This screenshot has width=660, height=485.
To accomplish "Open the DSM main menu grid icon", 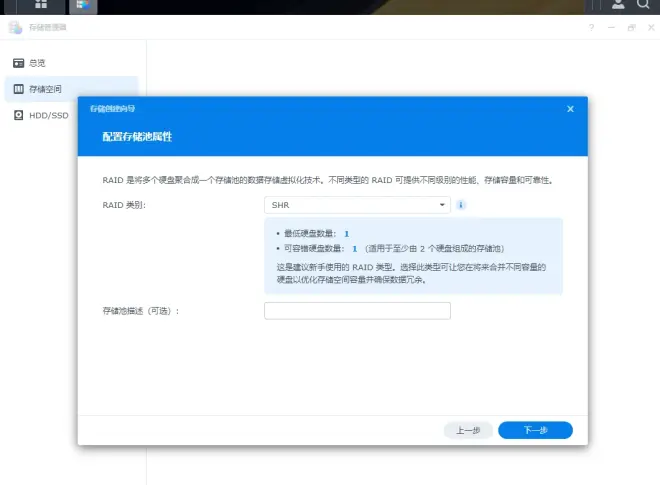I will point(41,5).
